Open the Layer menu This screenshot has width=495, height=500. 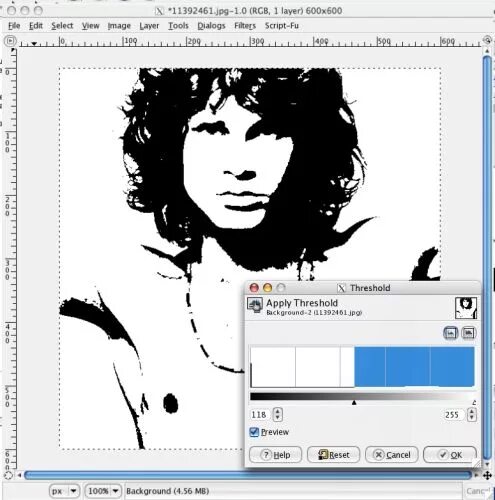[149, 26]
